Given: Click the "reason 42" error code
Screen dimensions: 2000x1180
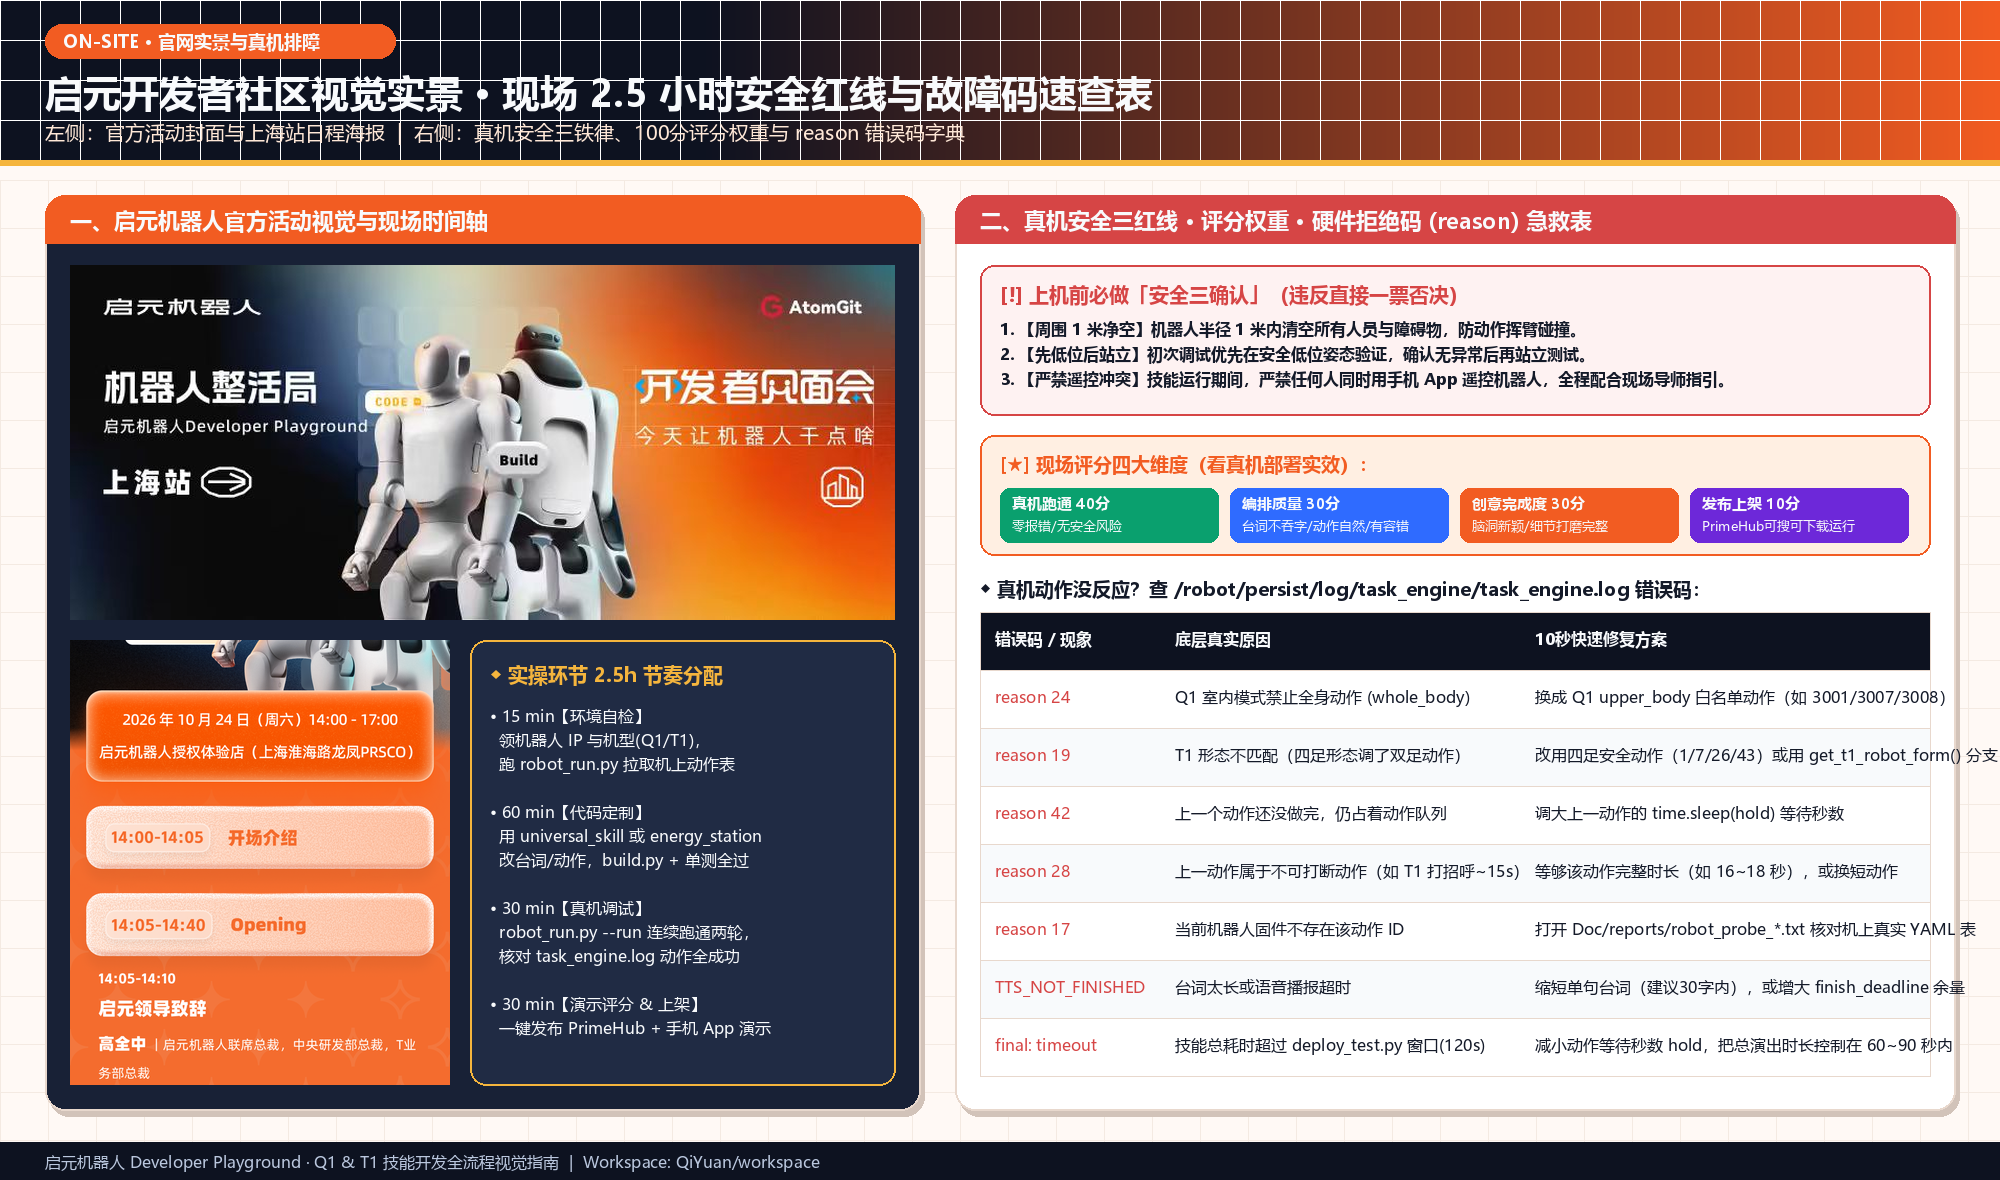Looking at the screenshot, I should coord(1032,813).
